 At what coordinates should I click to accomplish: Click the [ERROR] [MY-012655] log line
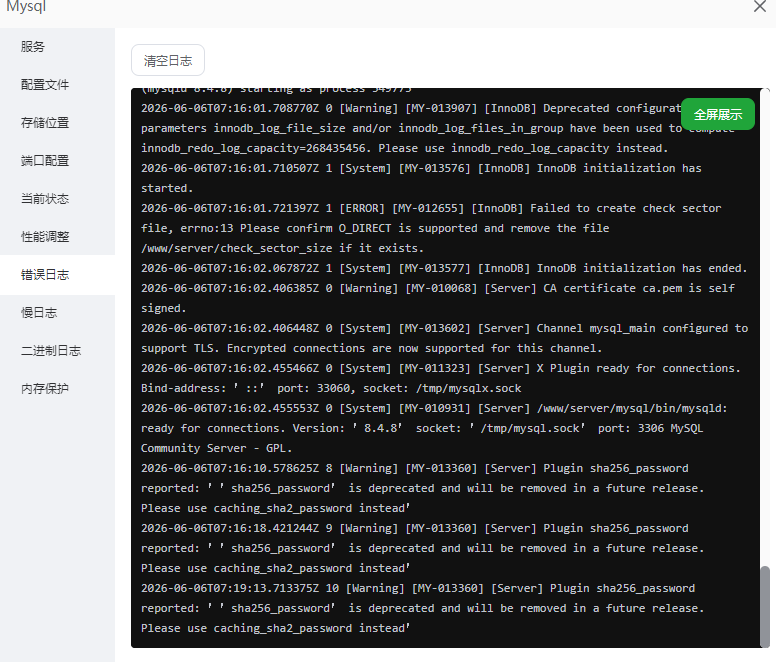431,208
